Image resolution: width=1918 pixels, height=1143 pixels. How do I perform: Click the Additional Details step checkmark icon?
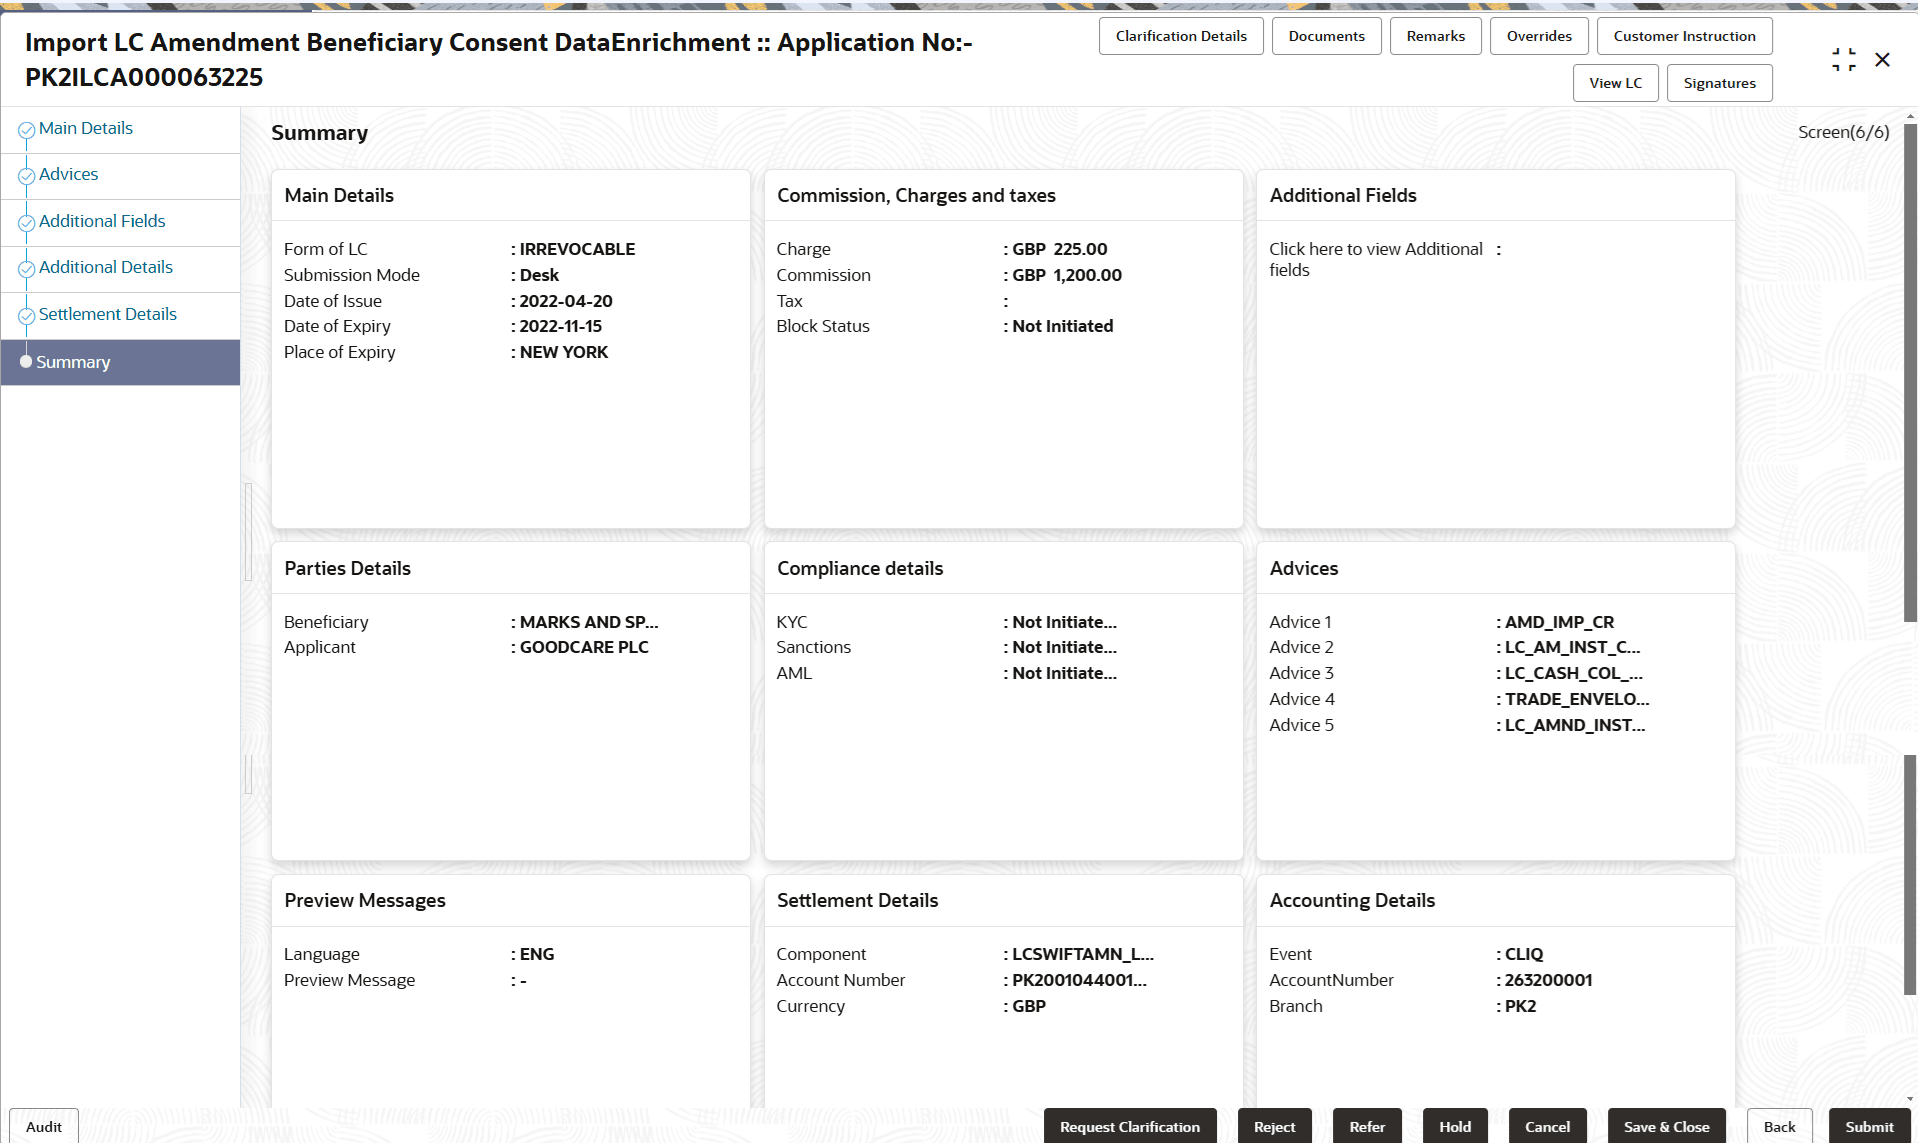click(27, 269)
